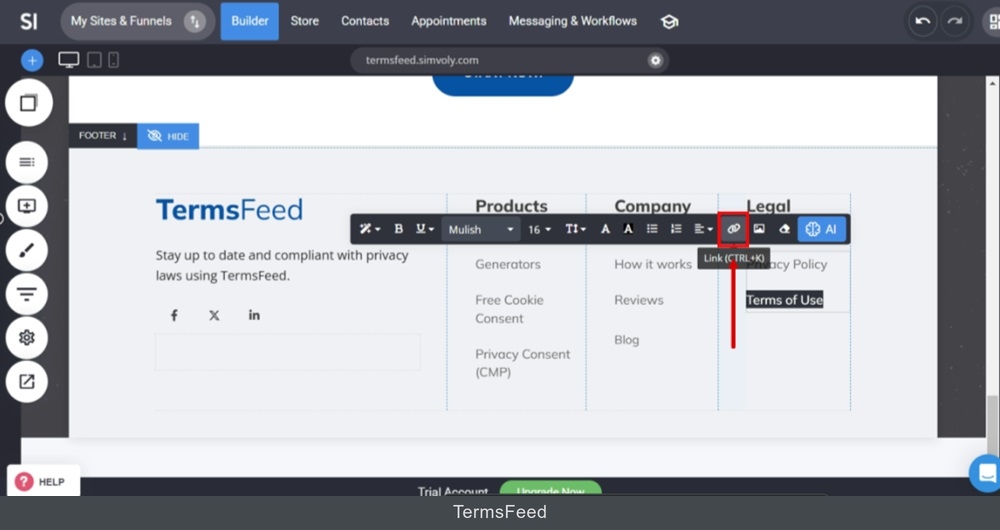Screen dimensions: 1000x530
Task: Click the Products column heading
Action: pyautogui.click(x=511, y=205)
